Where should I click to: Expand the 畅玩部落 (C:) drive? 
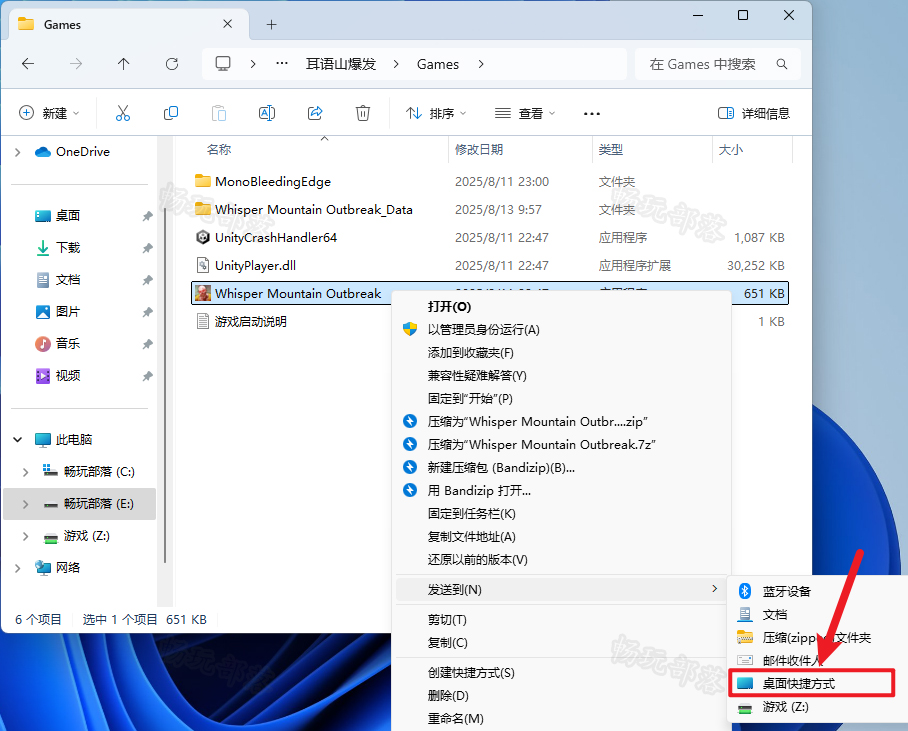click(x=25, y=472)
